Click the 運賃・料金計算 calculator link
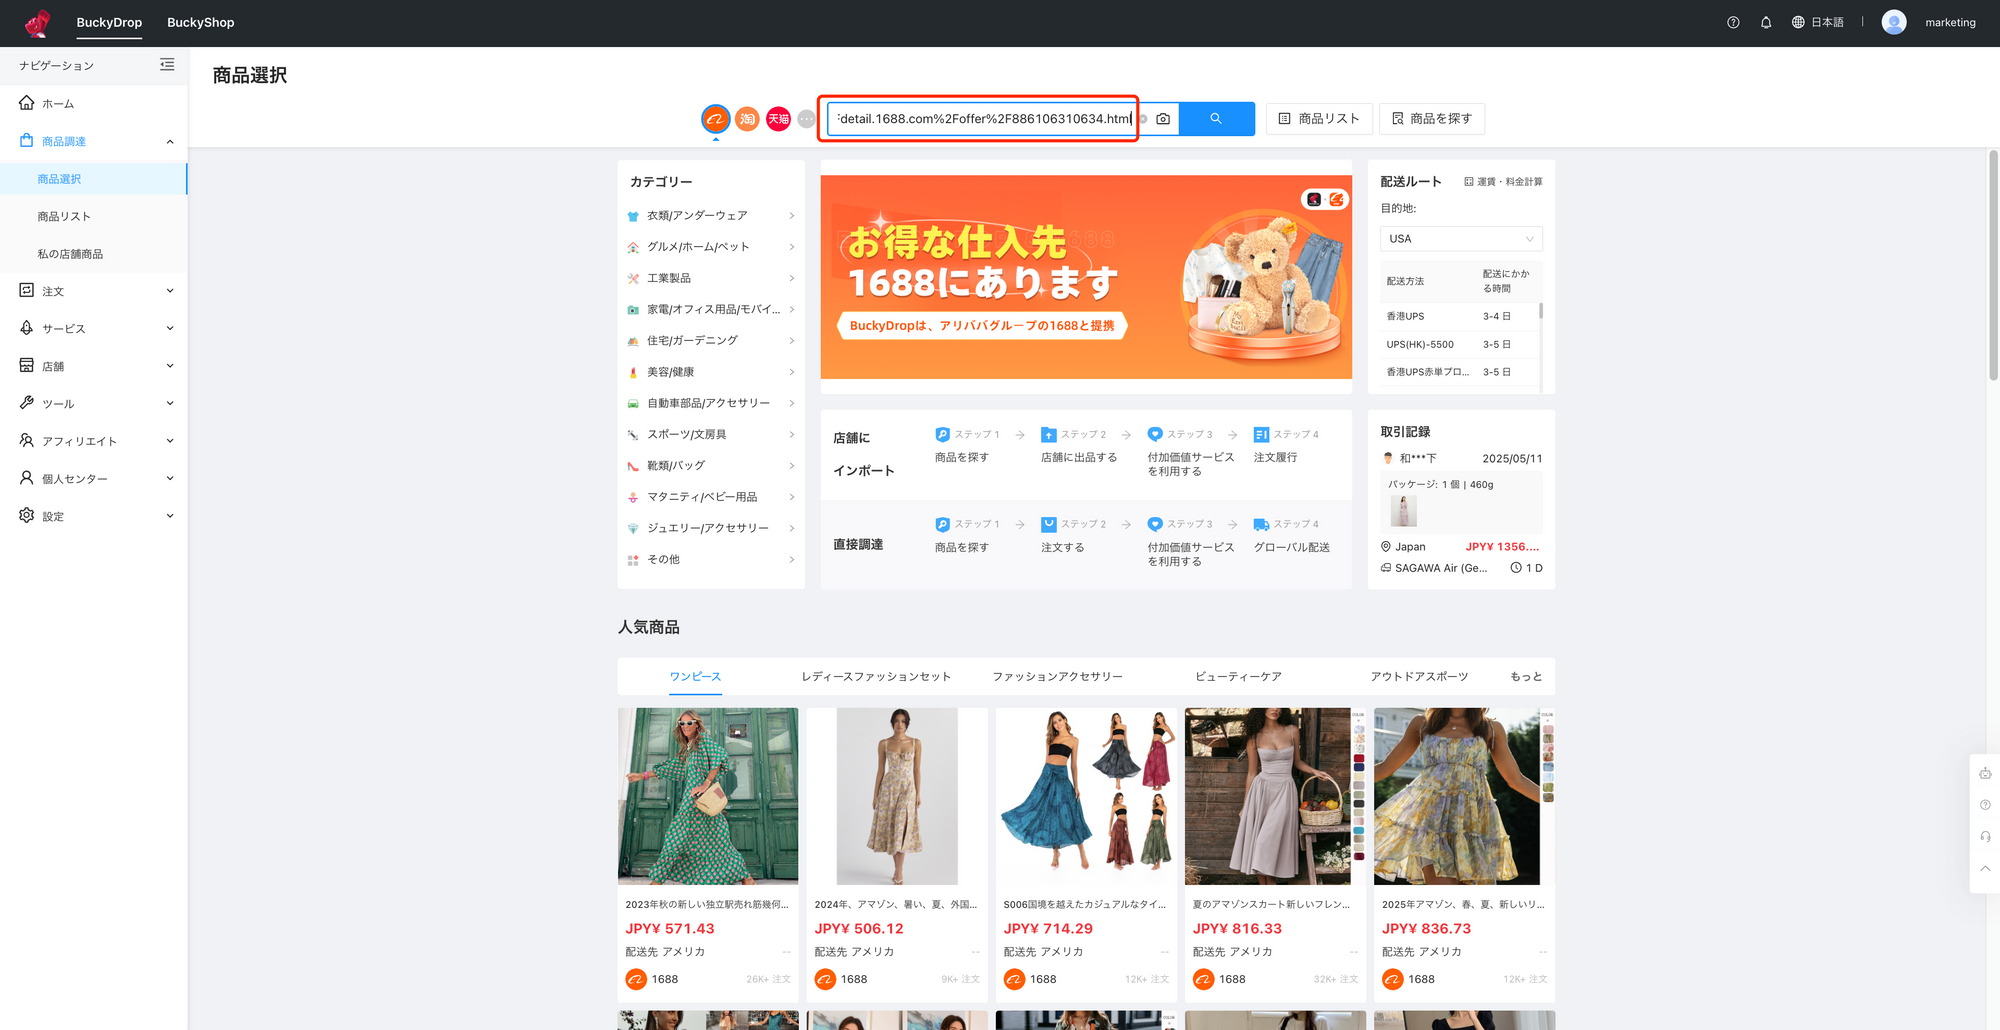2000x1030 pixels. point(1503,182)
